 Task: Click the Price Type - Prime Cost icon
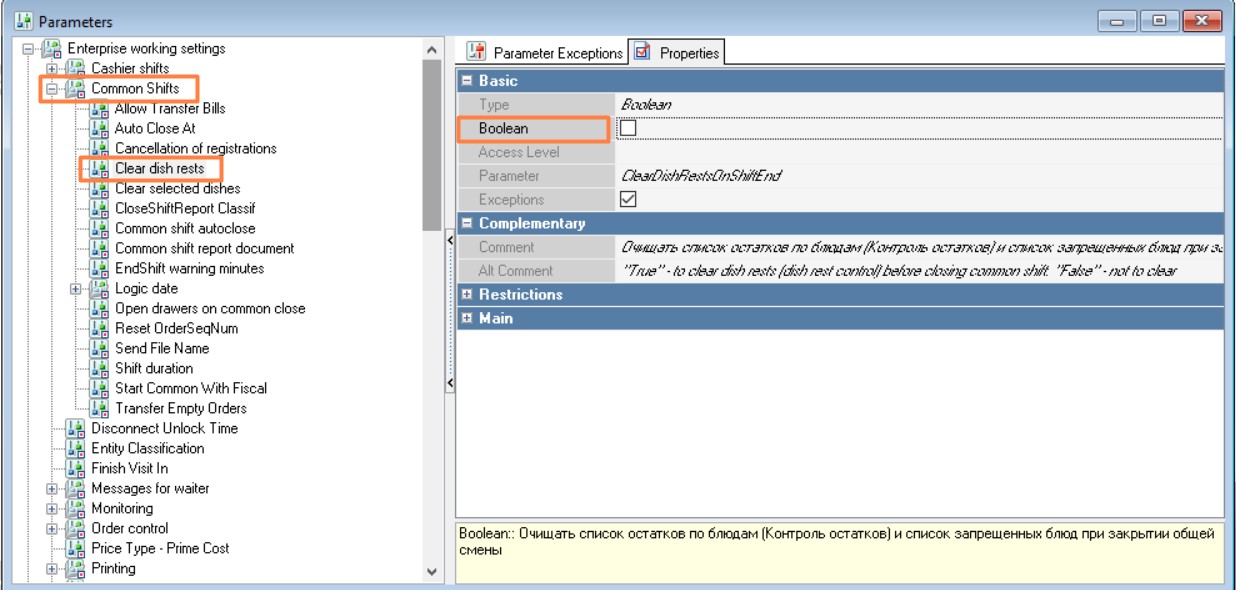[75, 548]
